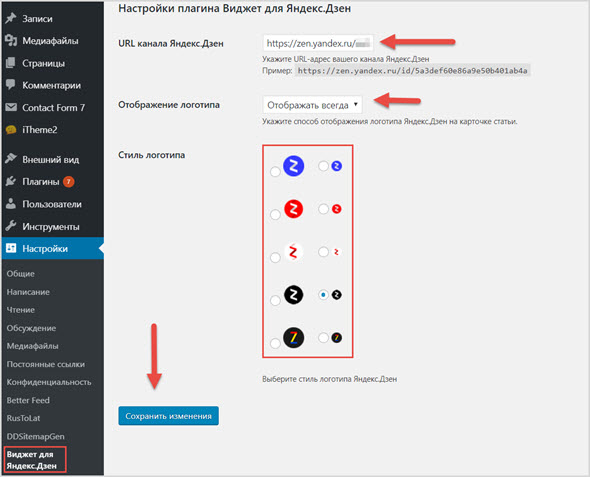Viewport: 590px width, 477px height.
Task: Open the Пользователи user icon
Action: (11, 204)
